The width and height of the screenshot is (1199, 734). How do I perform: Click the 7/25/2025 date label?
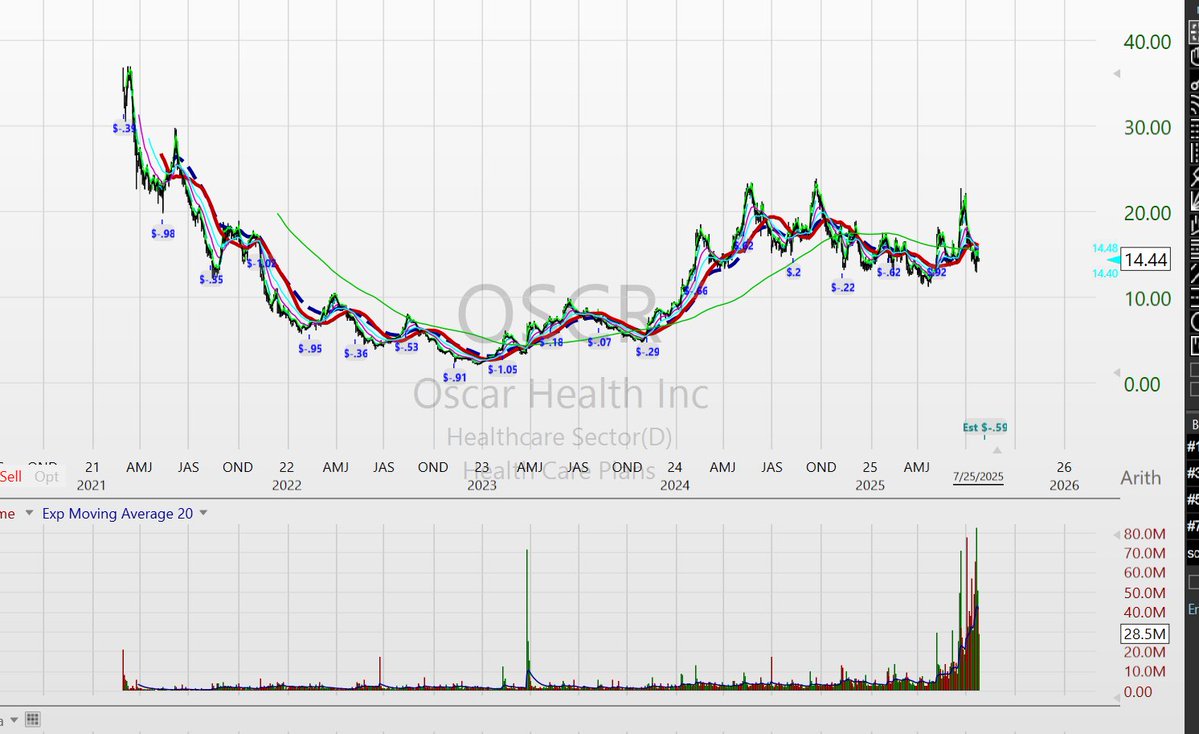978,476
